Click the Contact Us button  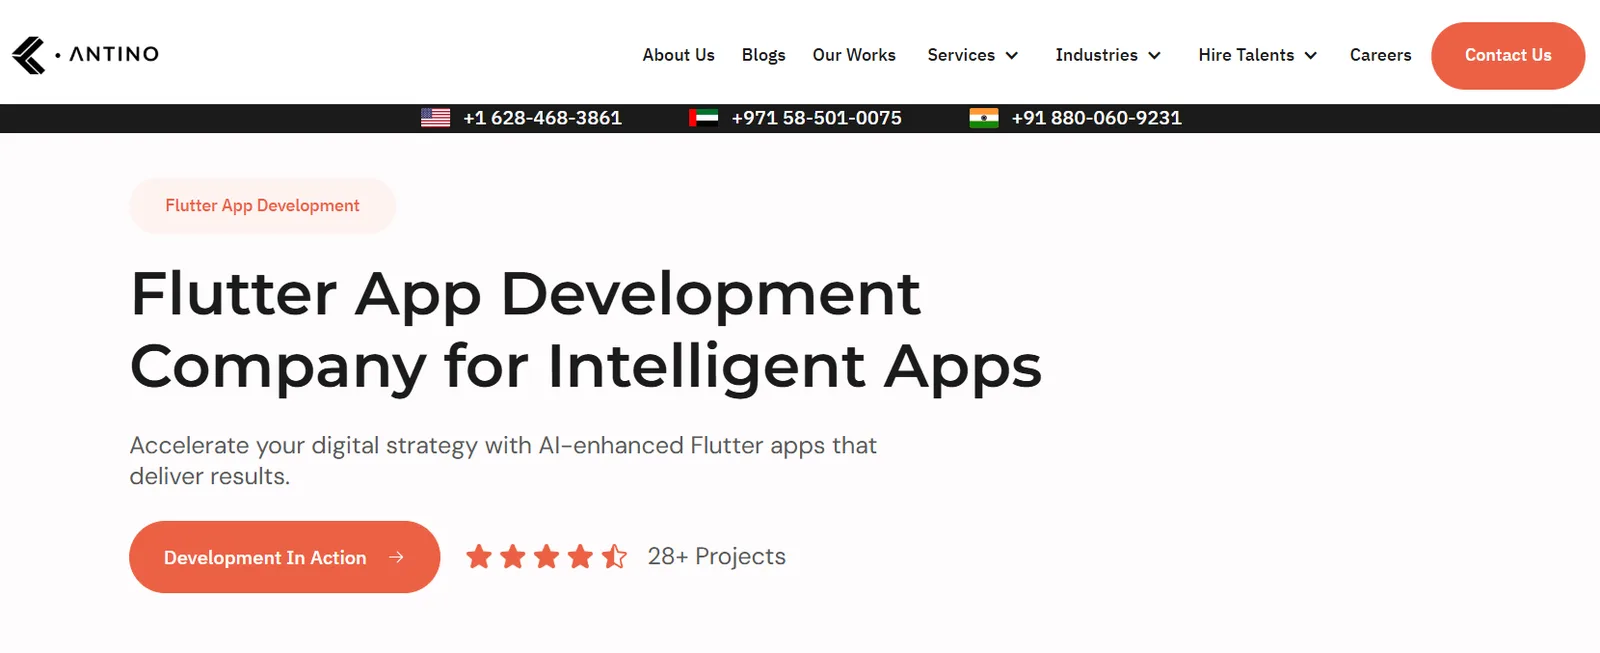[x=1508, y=56]
